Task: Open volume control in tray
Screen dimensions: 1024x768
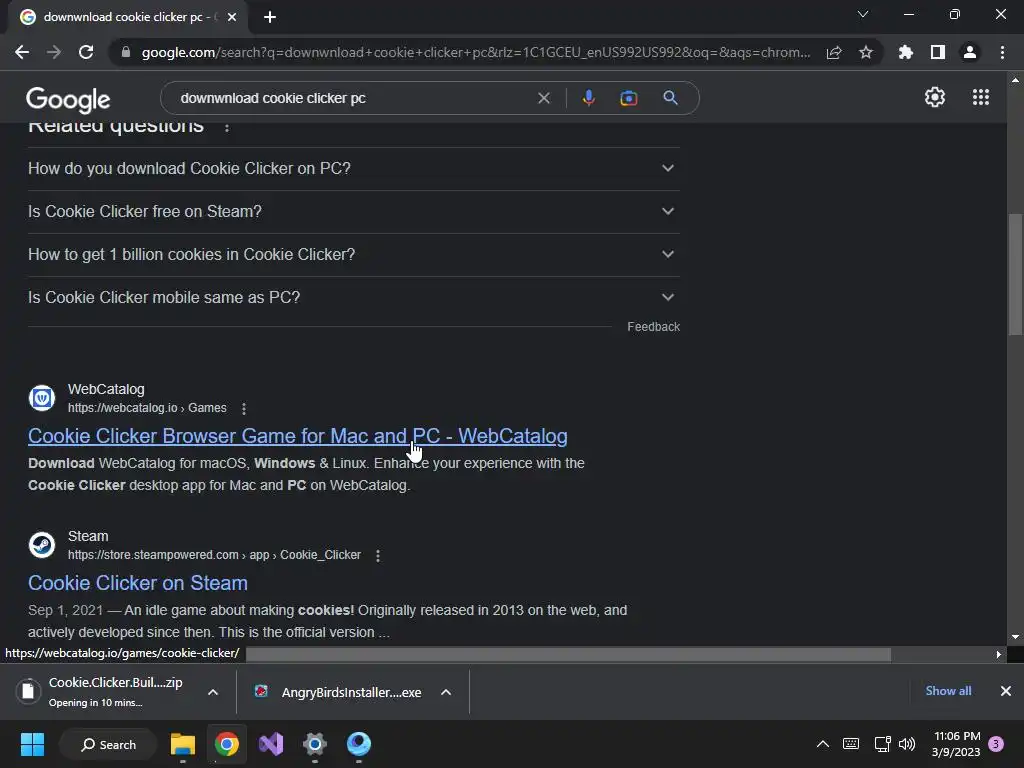Action: [907, 744]
